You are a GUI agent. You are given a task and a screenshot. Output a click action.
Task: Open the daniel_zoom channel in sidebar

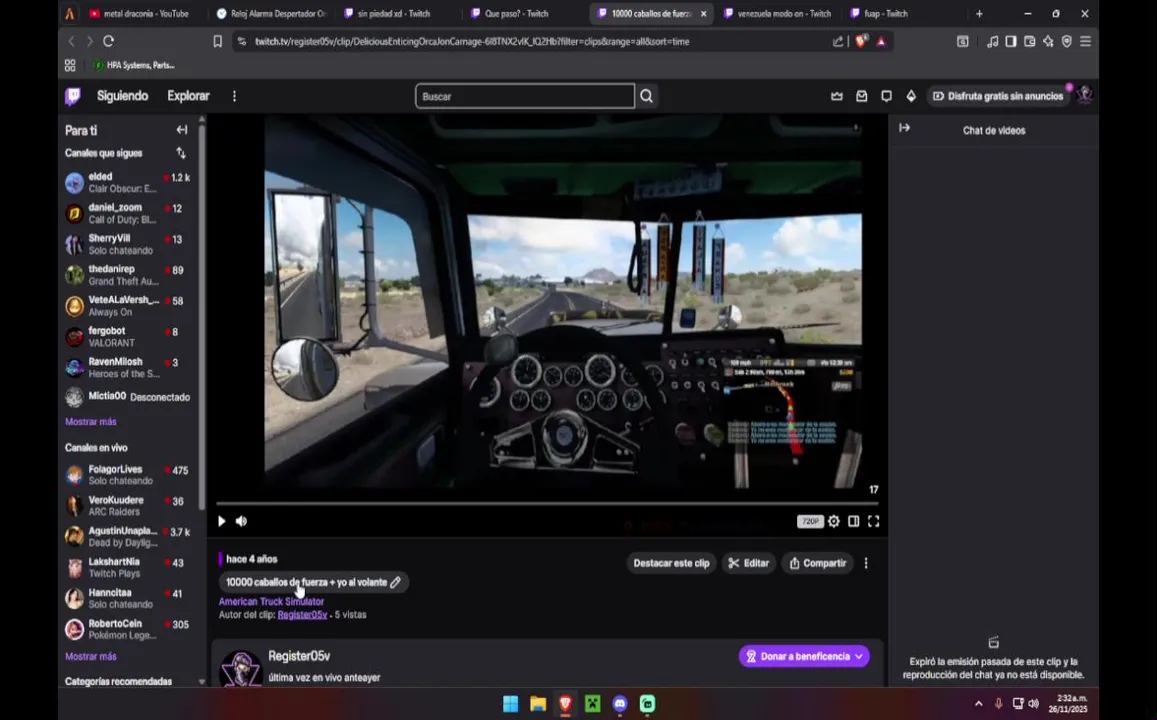(128, 213)
